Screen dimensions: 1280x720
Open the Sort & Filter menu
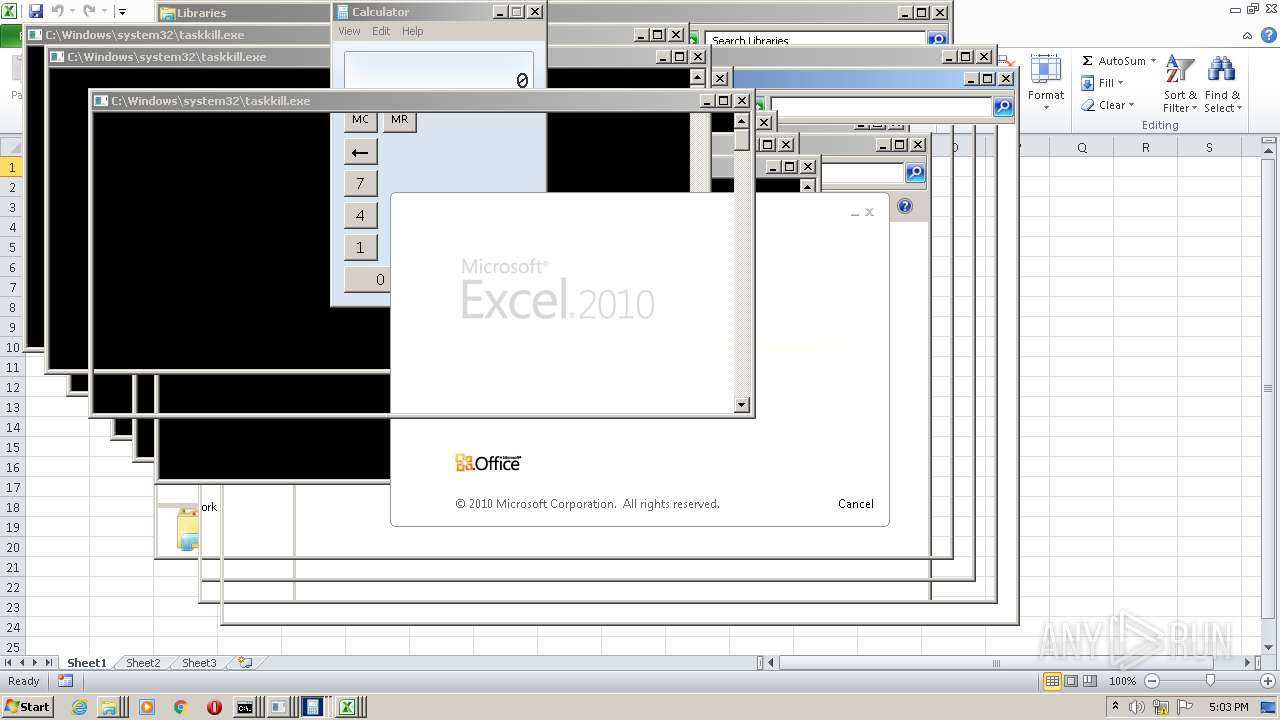coord(1180,84)
